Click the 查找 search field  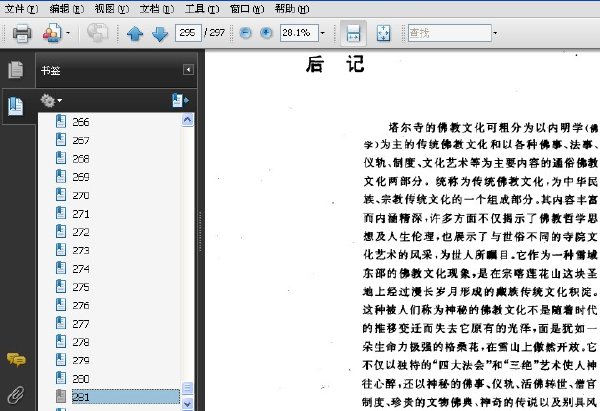pos(449,33)
